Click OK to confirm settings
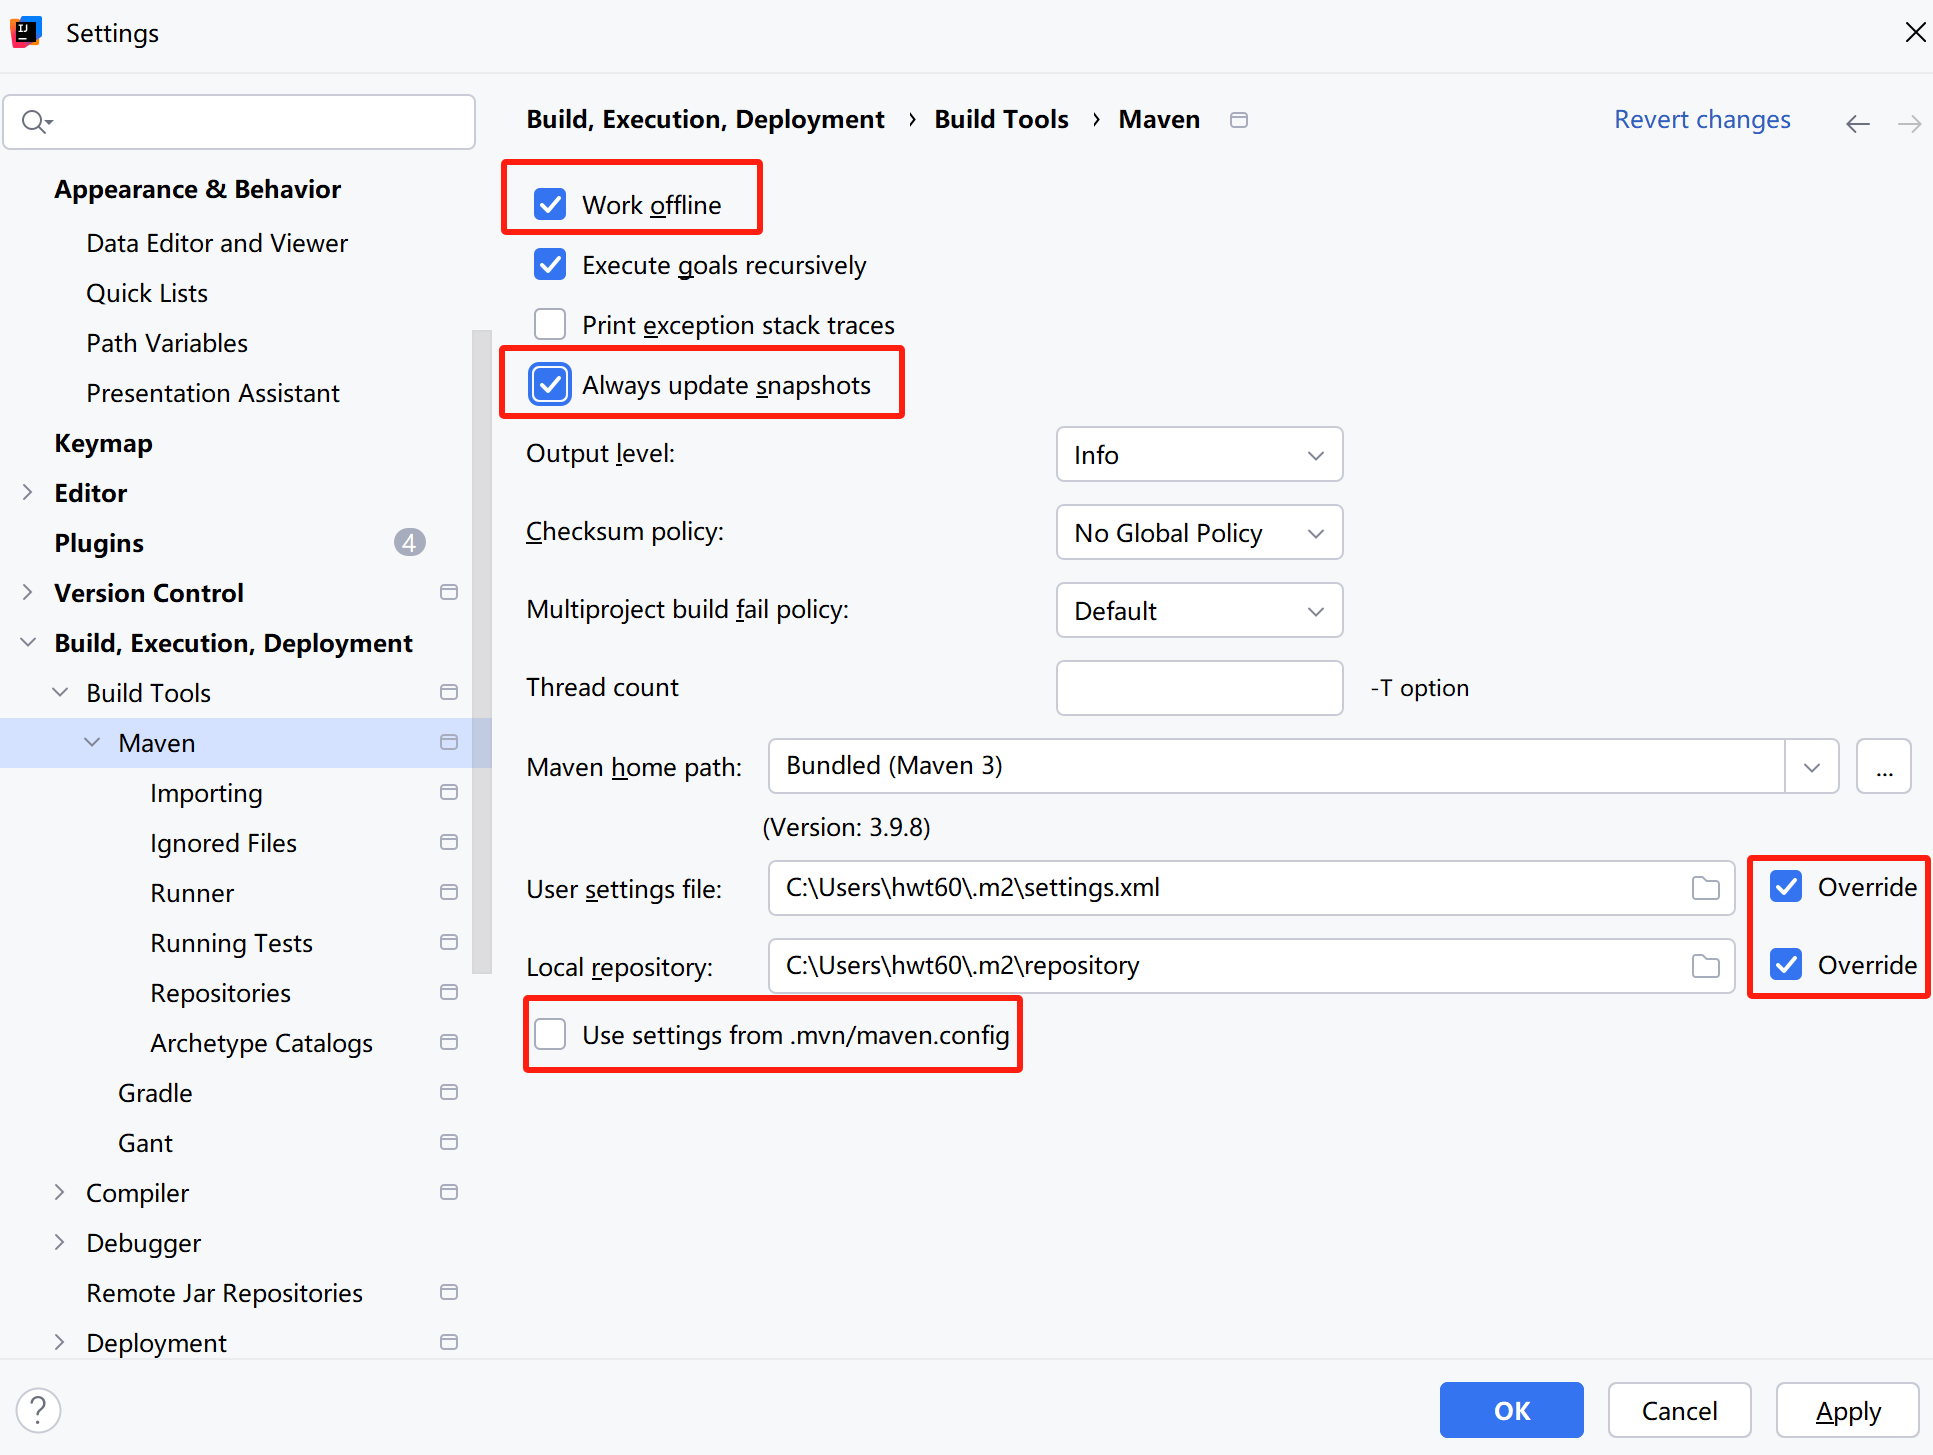Image resolution: width=1933 pixels, height=1455 pixels. [x=1511, y=1410]
